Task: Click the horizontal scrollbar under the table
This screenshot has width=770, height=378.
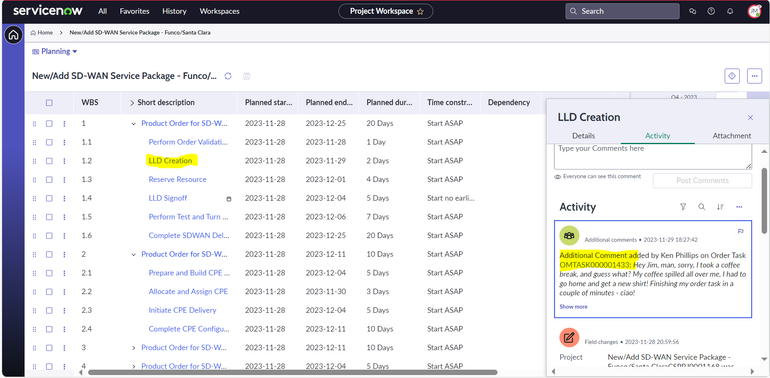Action: (293, 373)
